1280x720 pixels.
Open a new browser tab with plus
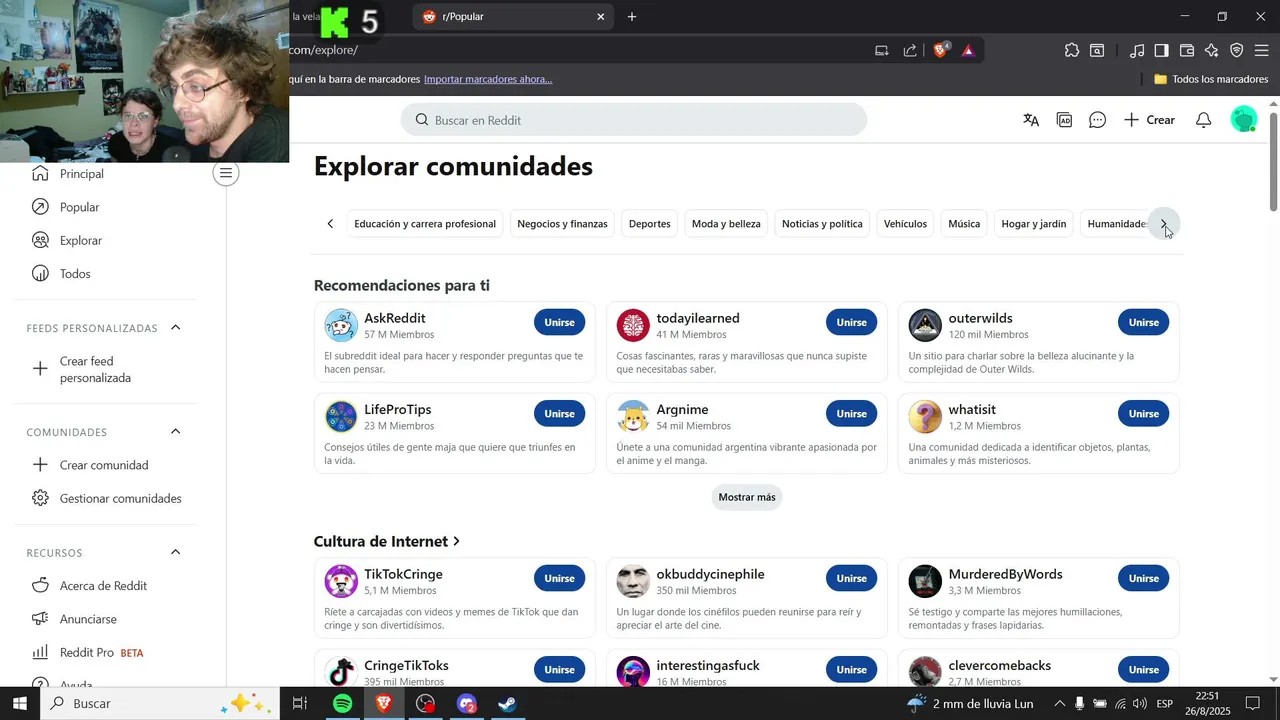632,17
